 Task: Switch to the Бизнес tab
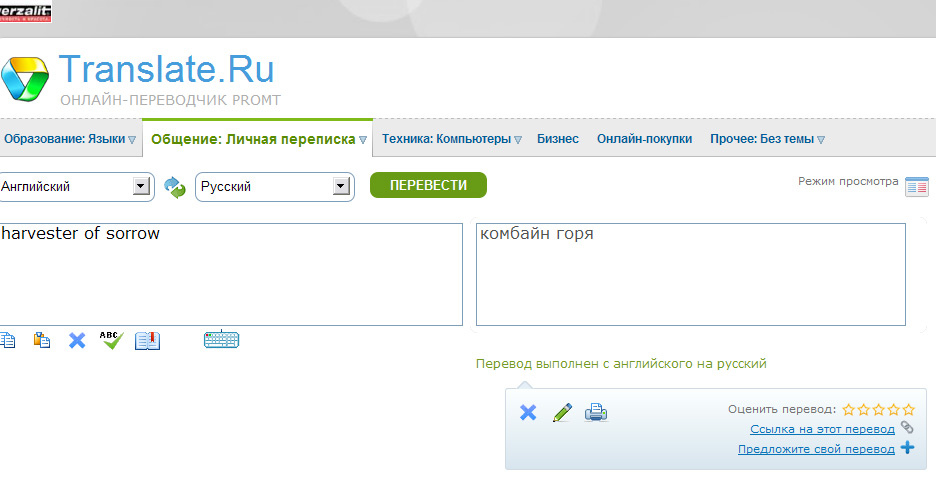coord(558,139)
